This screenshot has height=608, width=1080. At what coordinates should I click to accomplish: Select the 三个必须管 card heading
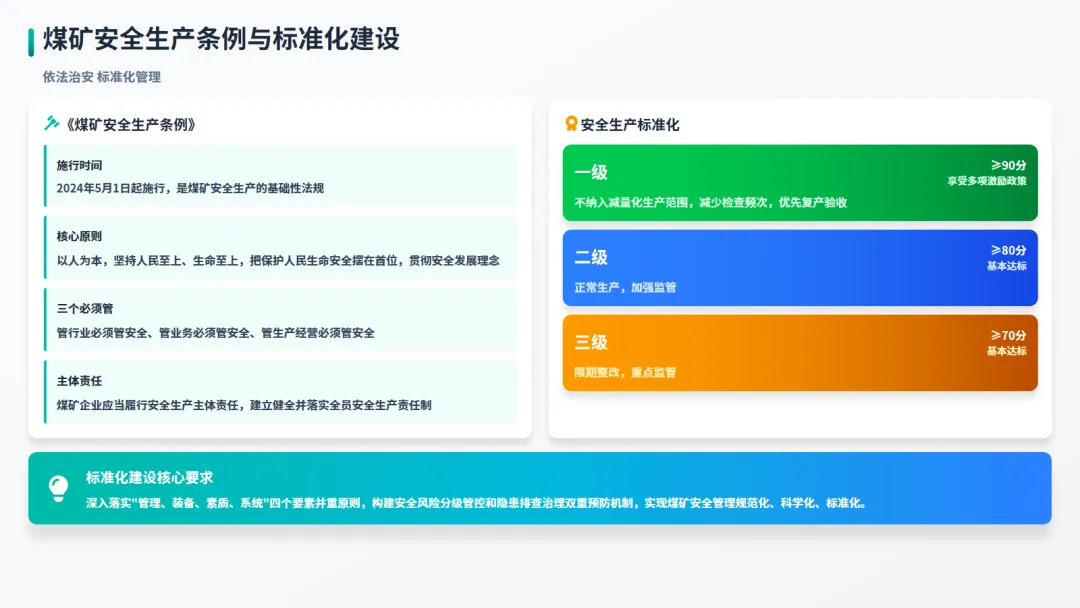point(85,308)
